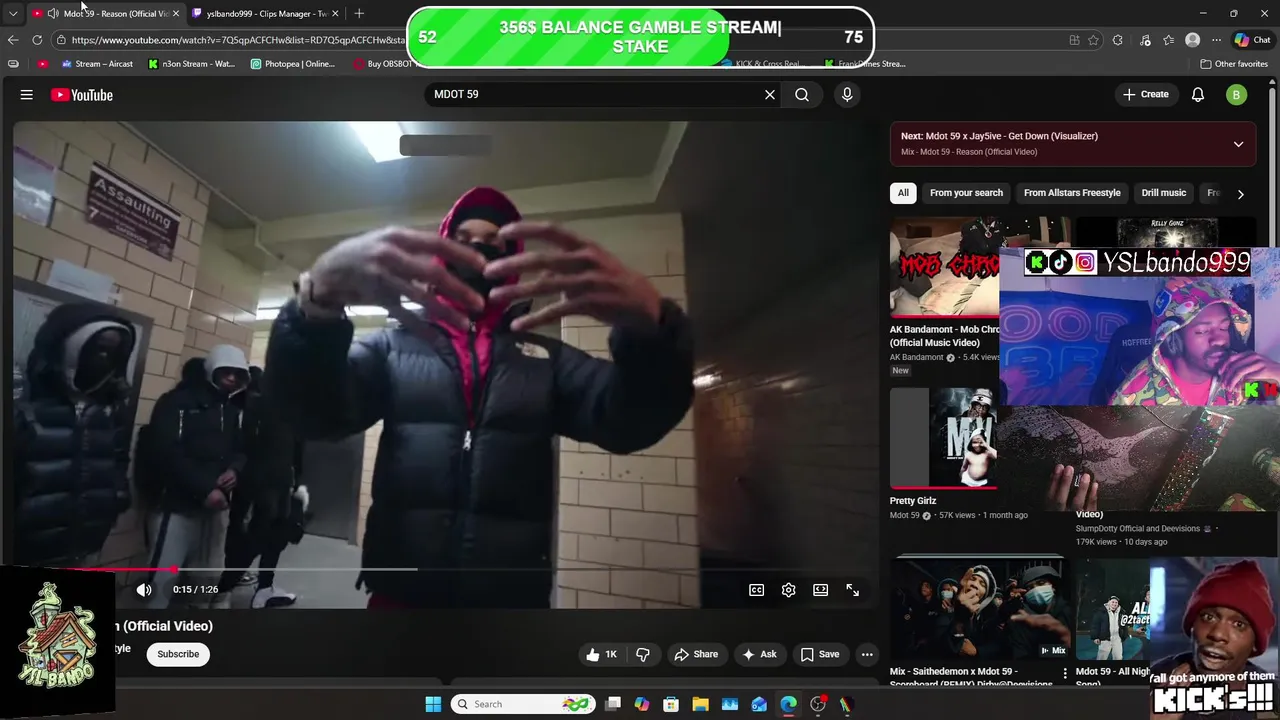The height and width of the screenshot is (720, 1280).
Task: Open OBS Studio from the taskbar
Action: click(x=818, y=704)
